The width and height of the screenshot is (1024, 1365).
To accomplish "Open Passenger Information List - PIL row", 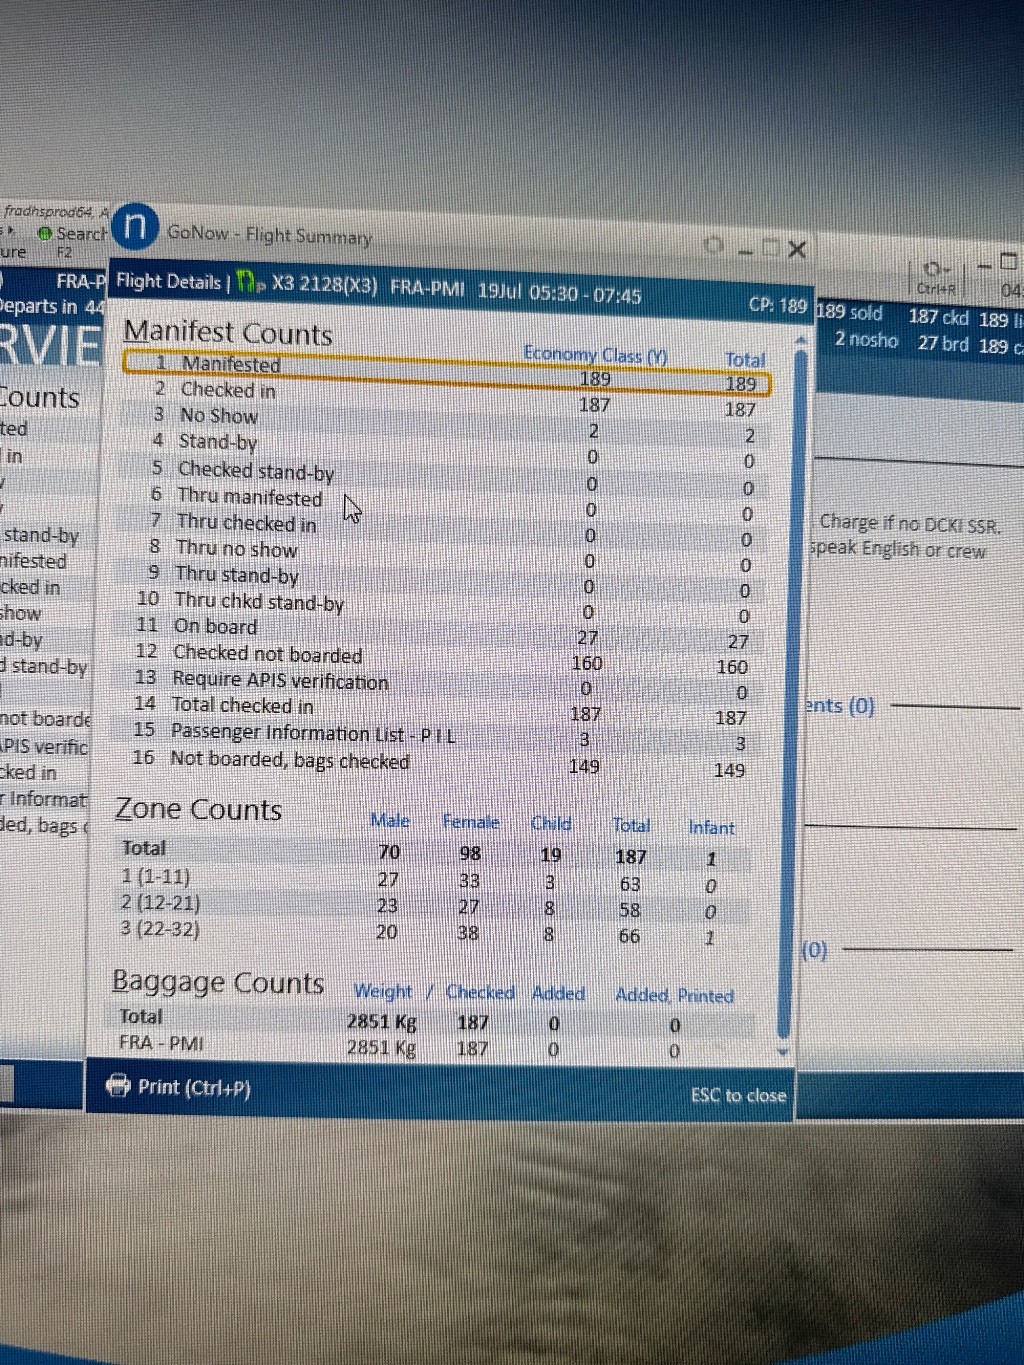I will (x=312, y=733).
